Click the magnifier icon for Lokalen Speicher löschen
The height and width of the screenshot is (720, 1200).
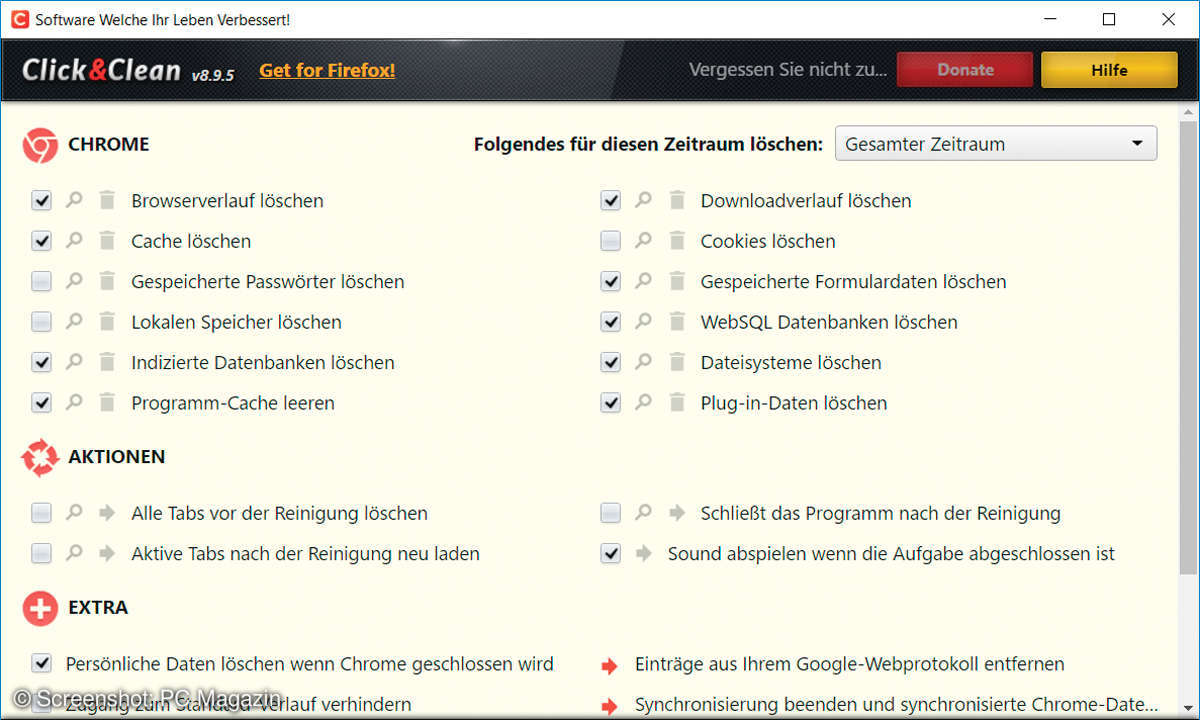click(x=74, y=322)
